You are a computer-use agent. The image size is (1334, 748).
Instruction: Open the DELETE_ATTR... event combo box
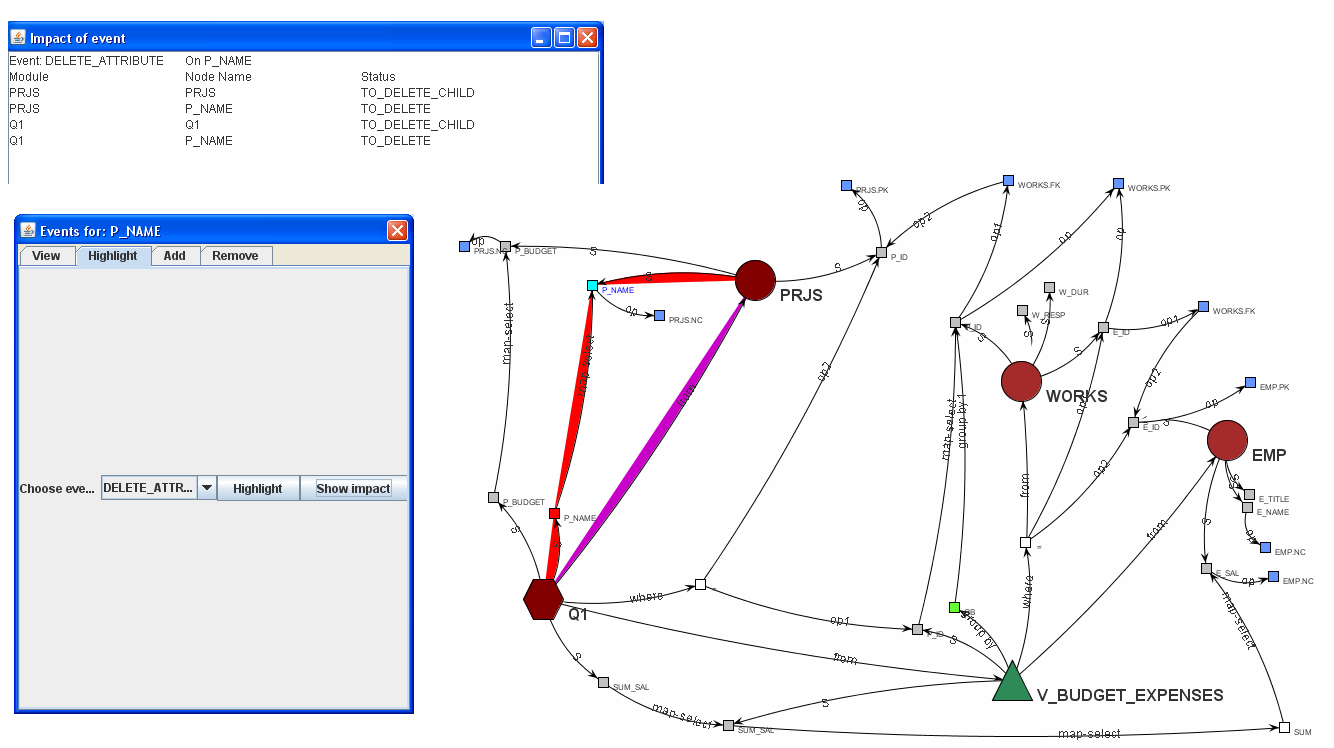[x=159, y=488]
